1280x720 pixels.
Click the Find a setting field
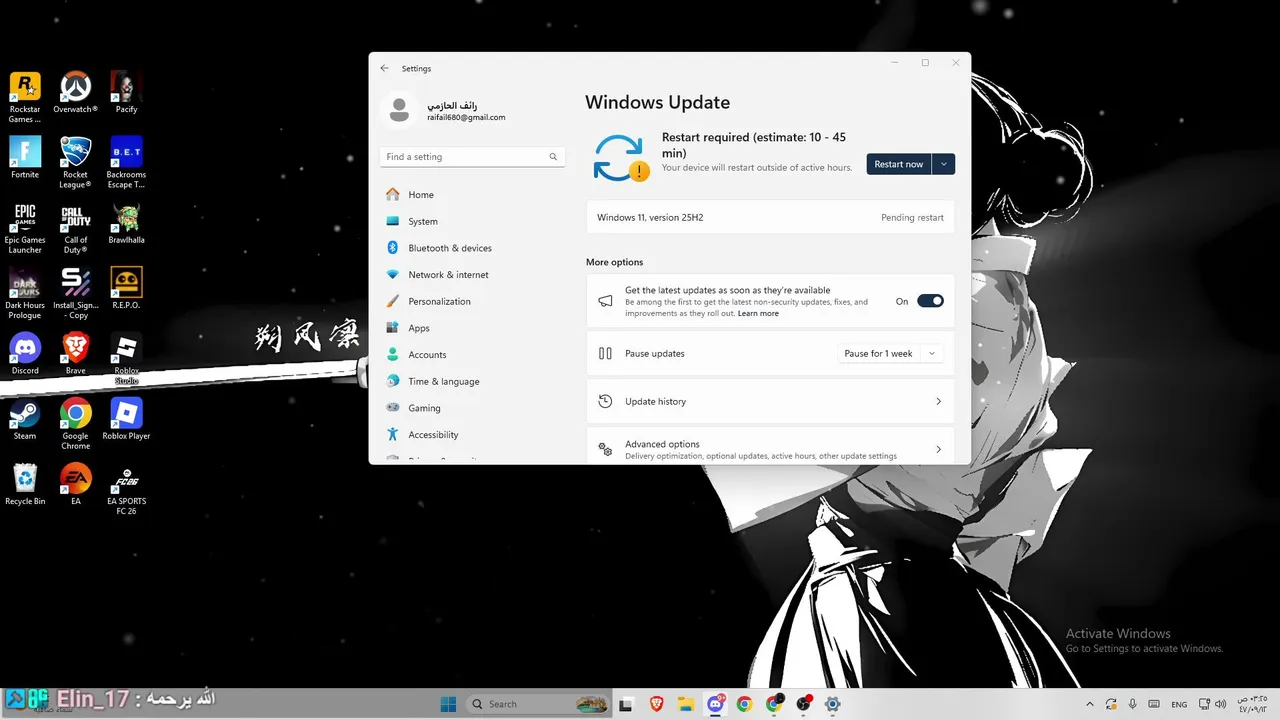[x=472, y=157]
